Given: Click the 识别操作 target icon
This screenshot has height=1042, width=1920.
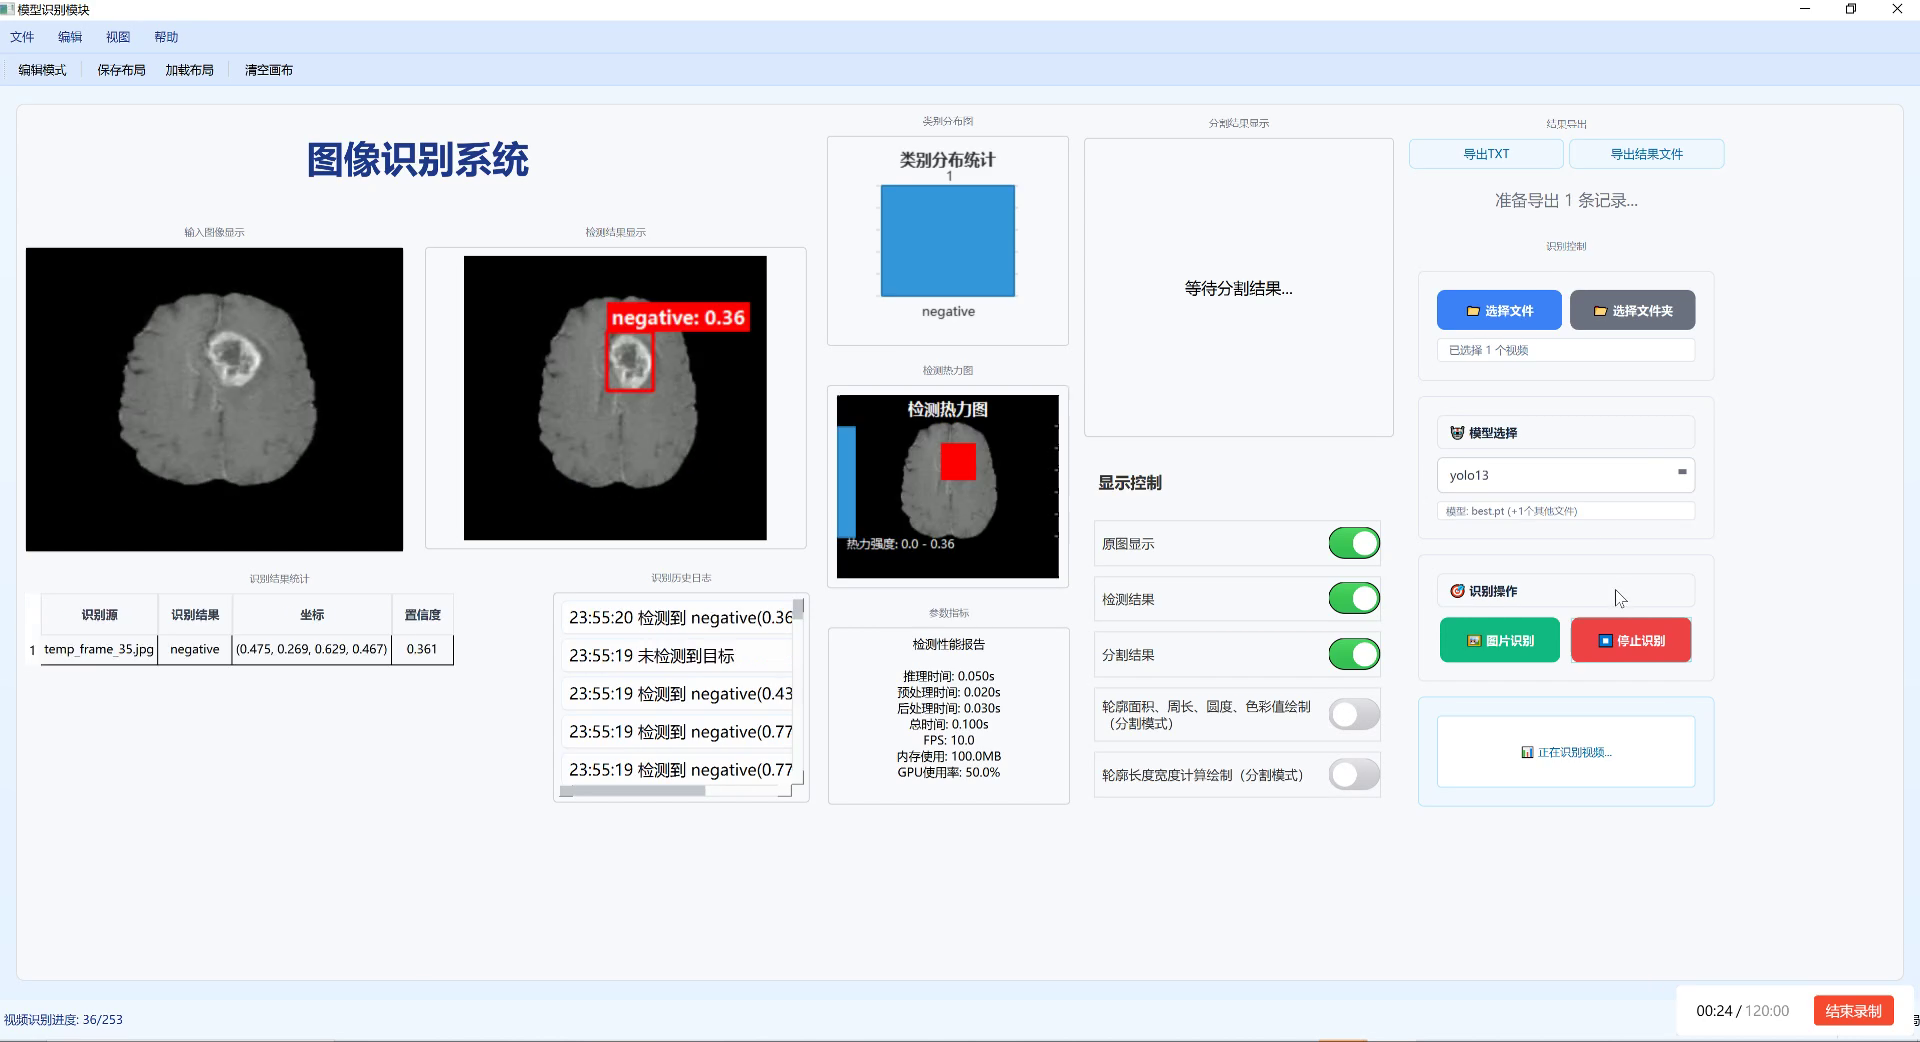Looking at the screenshot, I should pos(1457,591).
